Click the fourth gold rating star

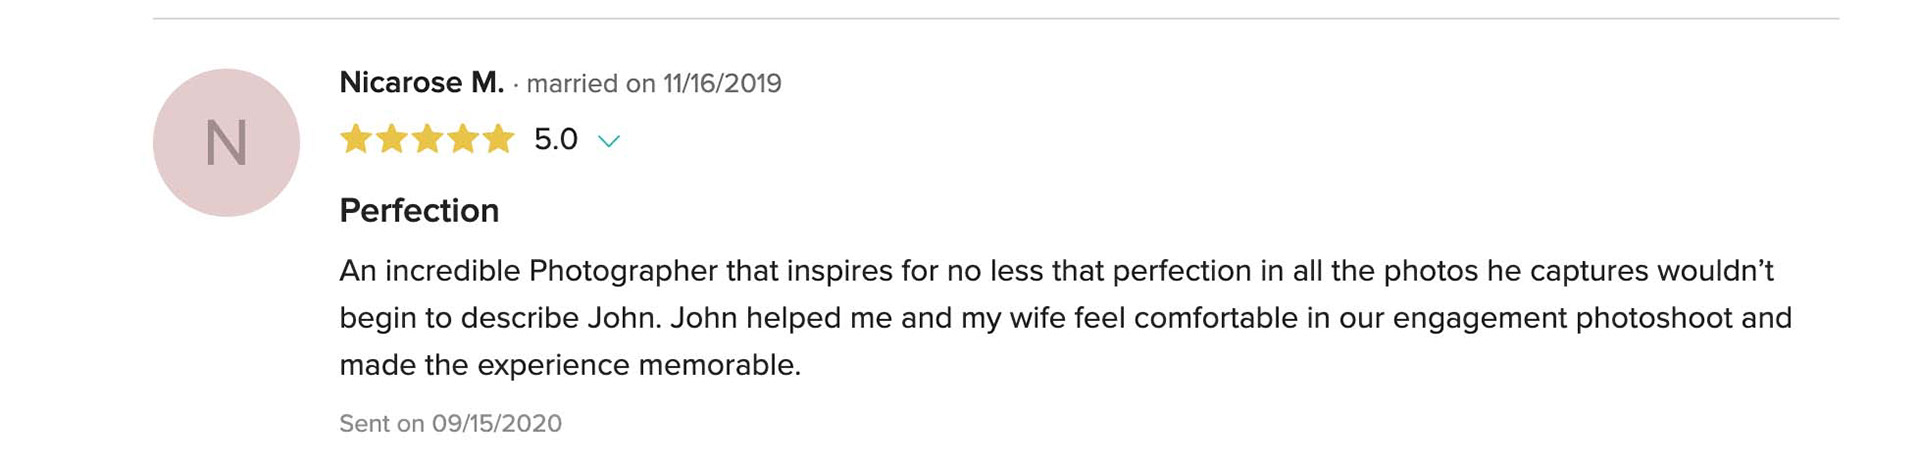pos(463,139)
